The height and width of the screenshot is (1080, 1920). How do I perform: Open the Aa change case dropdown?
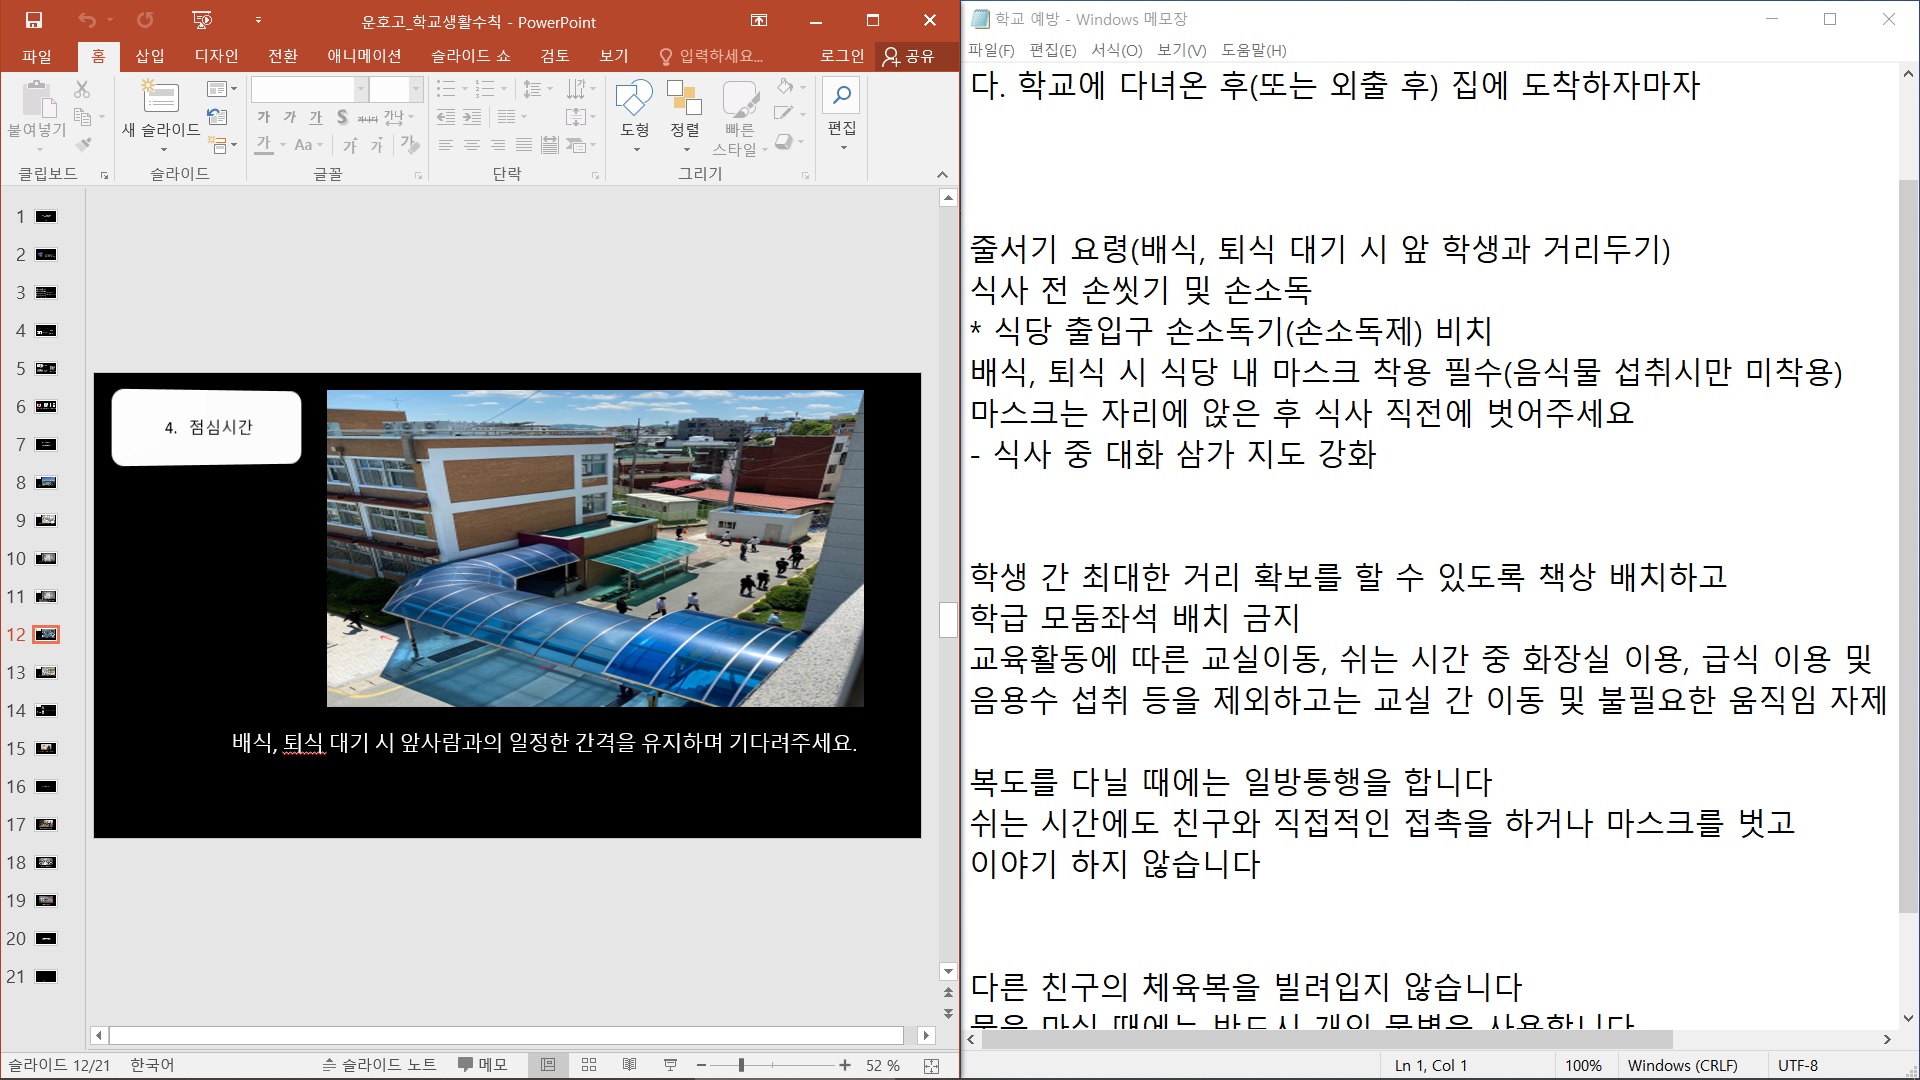(307, 146)
